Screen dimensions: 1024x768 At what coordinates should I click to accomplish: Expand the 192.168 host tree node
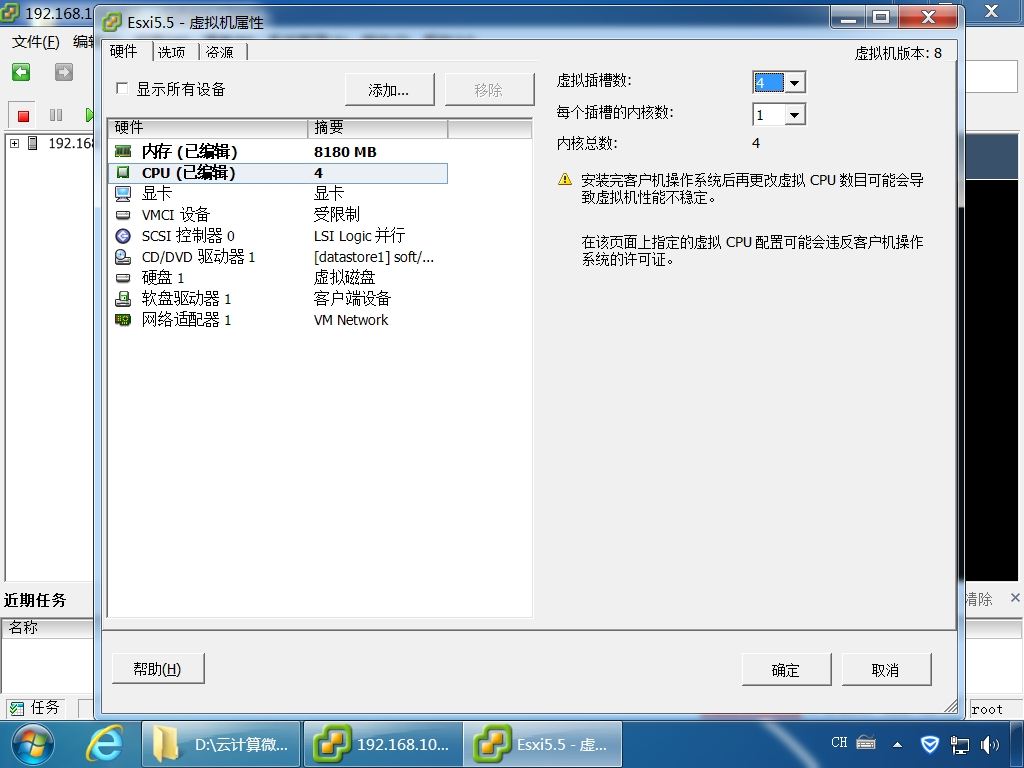pyautogui.click(x=15, y=143)
